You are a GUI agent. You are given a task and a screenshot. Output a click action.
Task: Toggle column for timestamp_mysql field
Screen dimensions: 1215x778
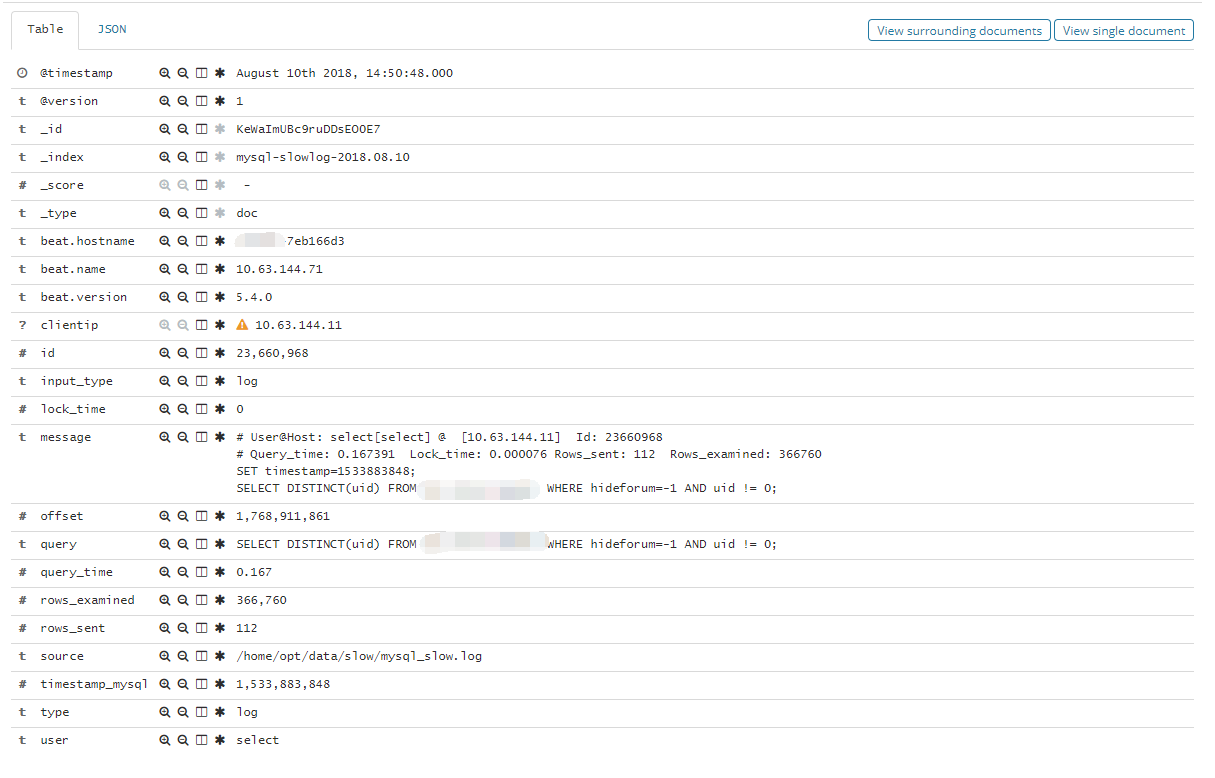click(x=201, y=684)
